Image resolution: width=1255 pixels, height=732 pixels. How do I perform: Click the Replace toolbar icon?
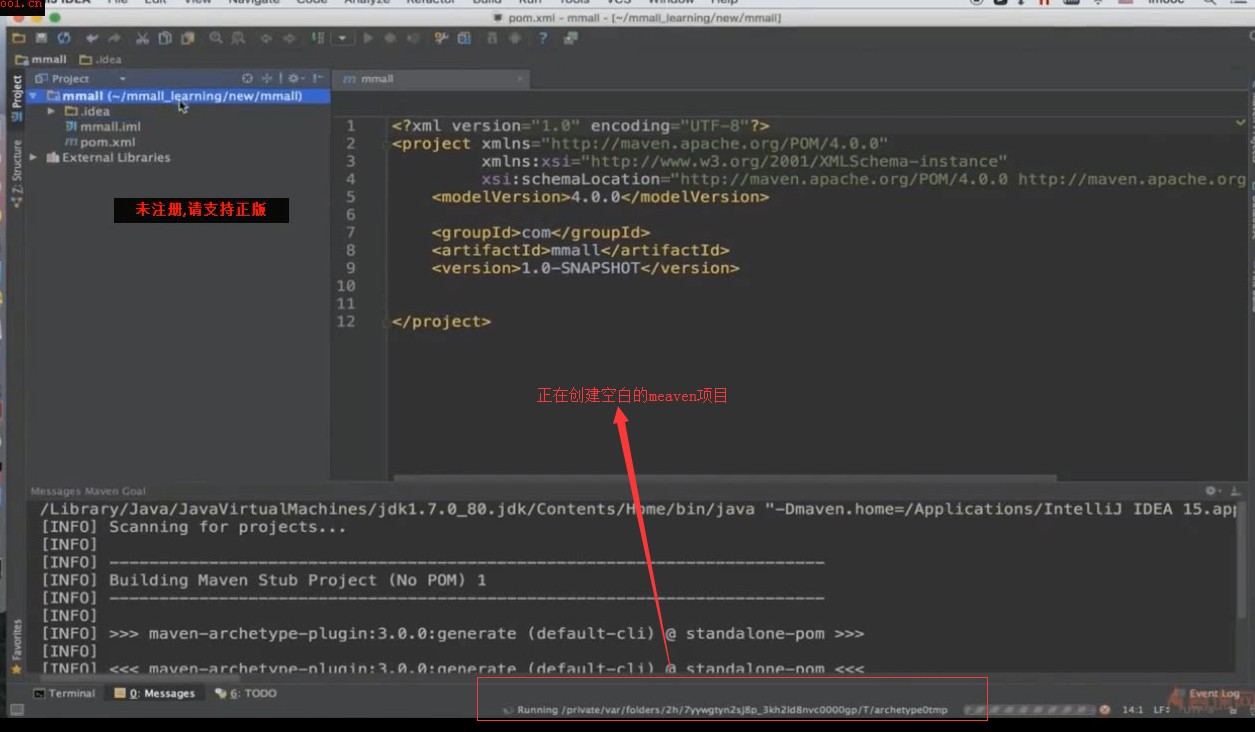237,38
